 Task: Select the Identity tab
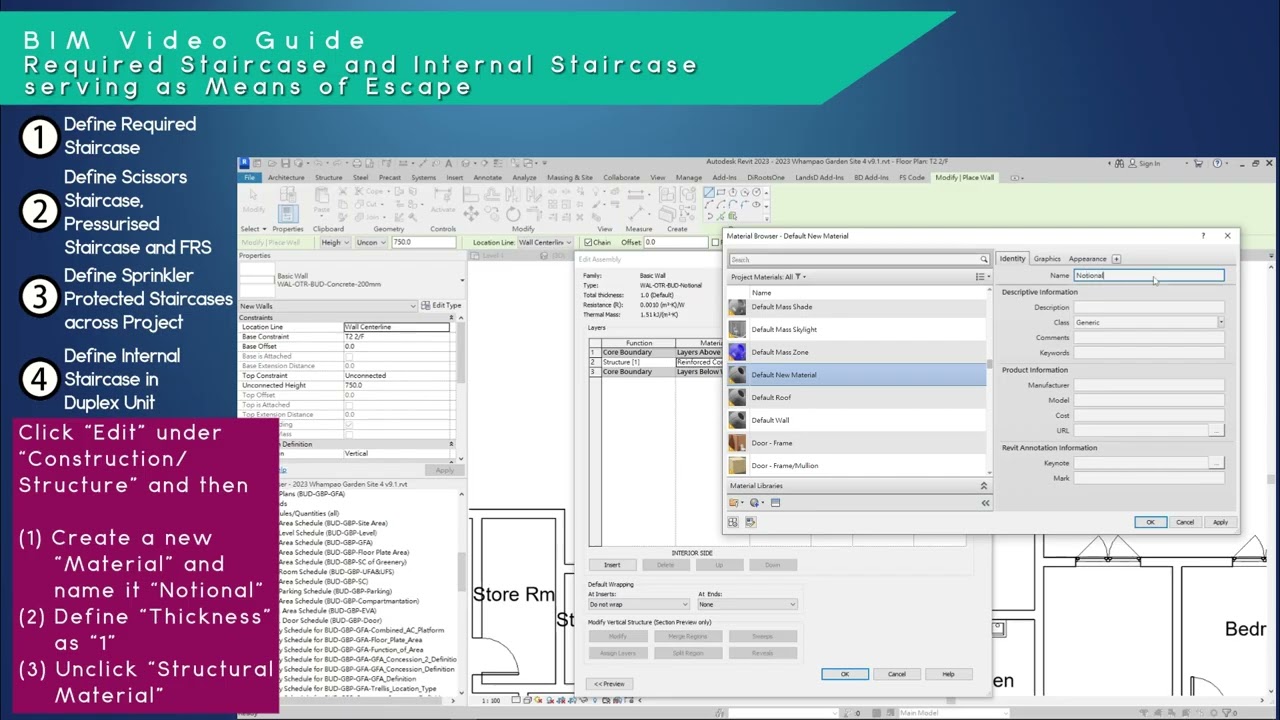(x=1012, y=259)
